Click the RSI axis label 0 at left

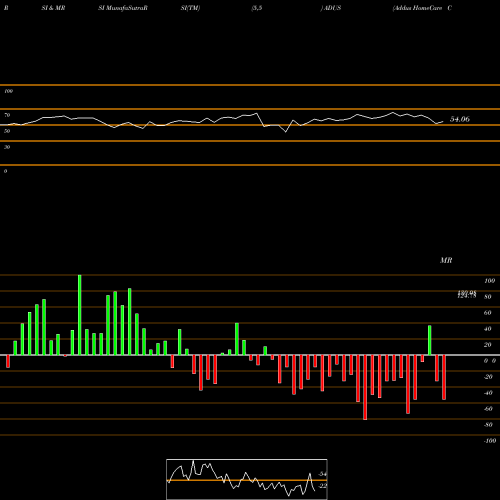point(5,171)
